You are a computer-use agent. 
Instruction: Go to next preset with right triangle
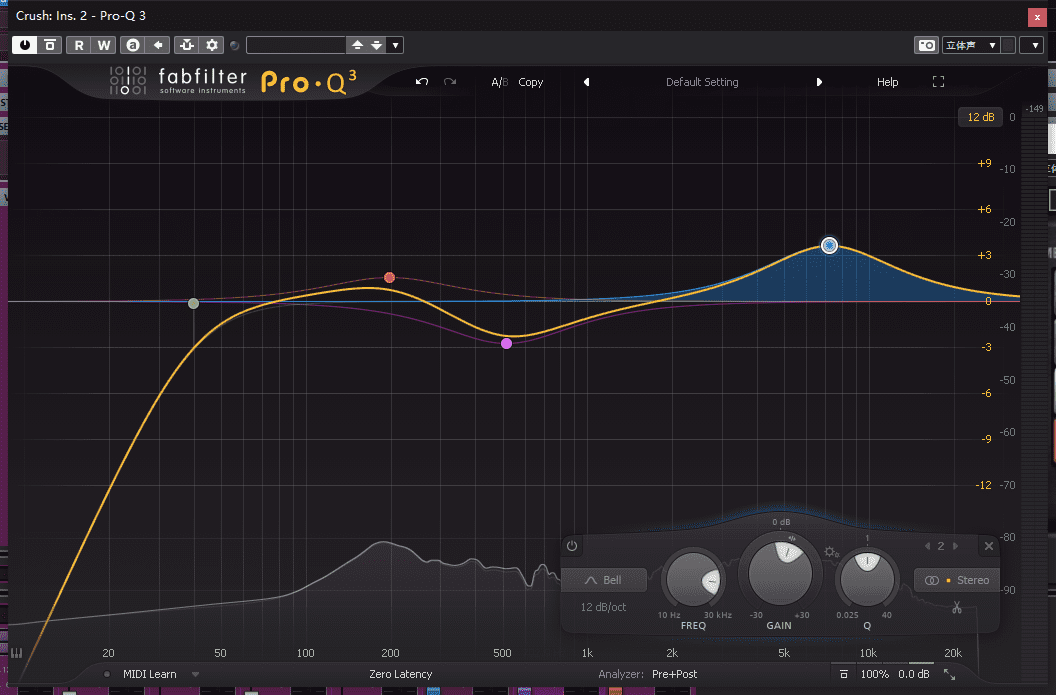[x=819, y=82]
